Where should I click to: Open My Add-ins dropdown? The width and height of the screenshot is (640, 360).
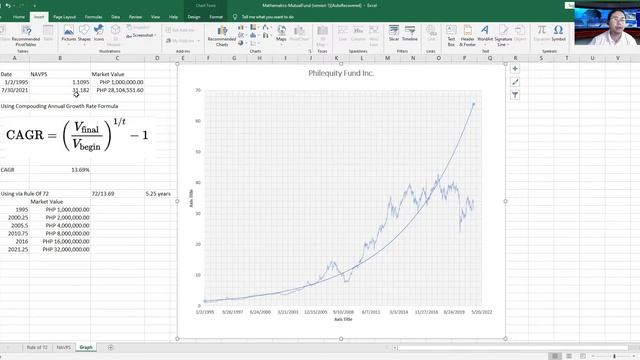click(x=182, y=41)
